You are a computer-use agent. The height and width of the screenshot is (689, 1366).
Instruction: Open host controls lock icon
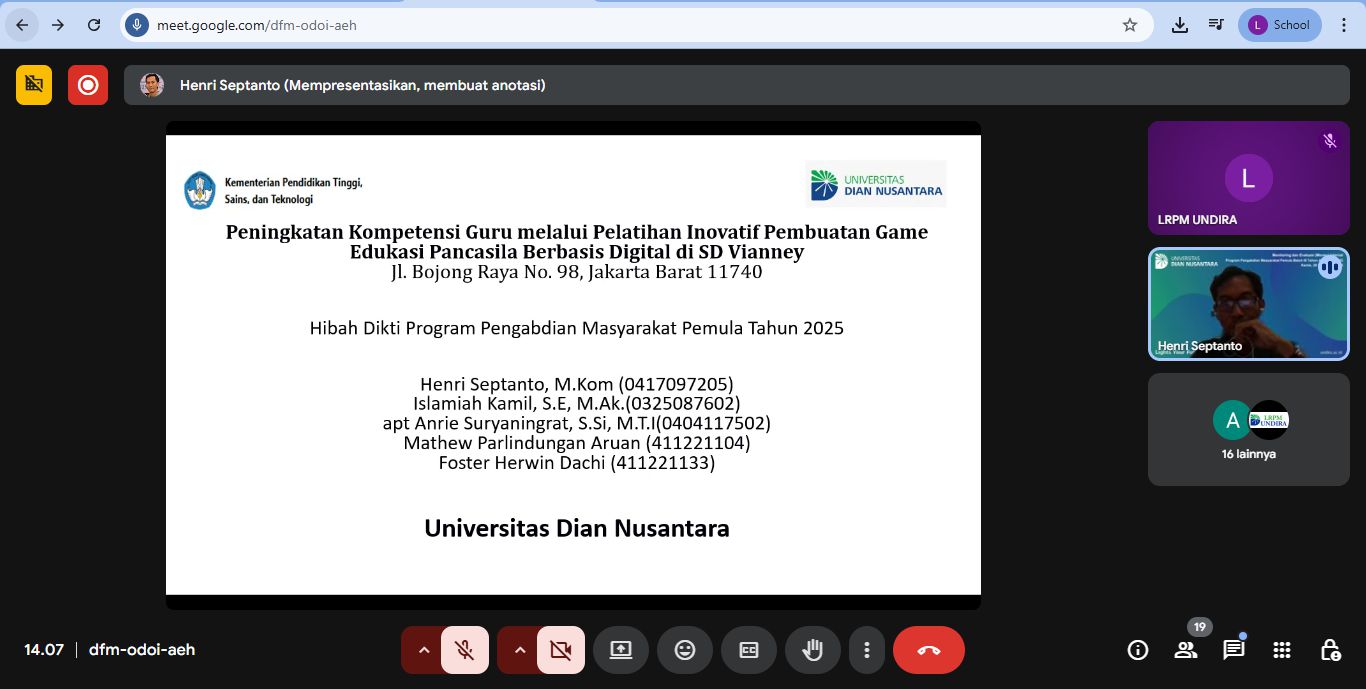1330,650
